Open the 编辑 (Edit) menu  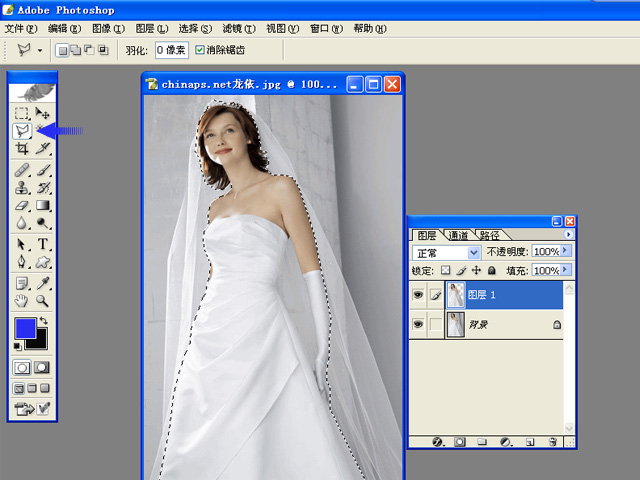(x=64, y=29)
